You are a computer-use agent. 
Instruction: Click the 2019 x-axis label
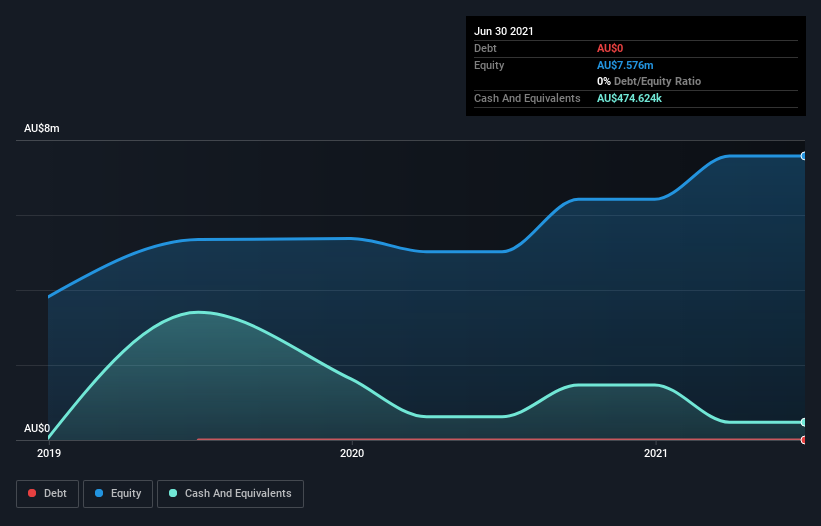tap(49, 453)
